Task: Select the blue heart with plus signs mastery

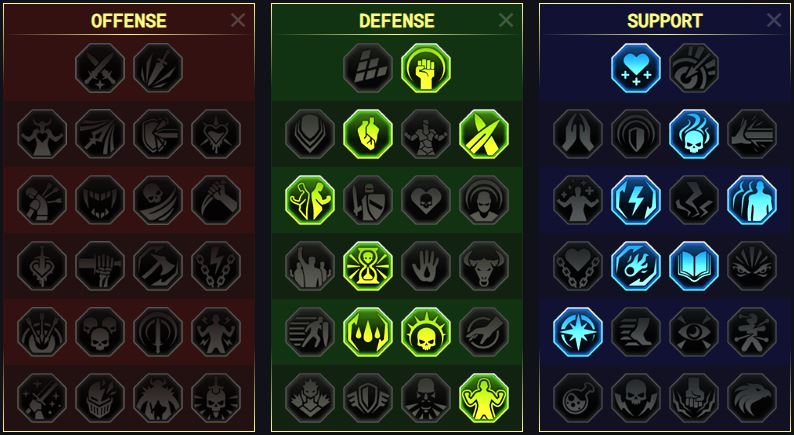Action: (636, 68)
